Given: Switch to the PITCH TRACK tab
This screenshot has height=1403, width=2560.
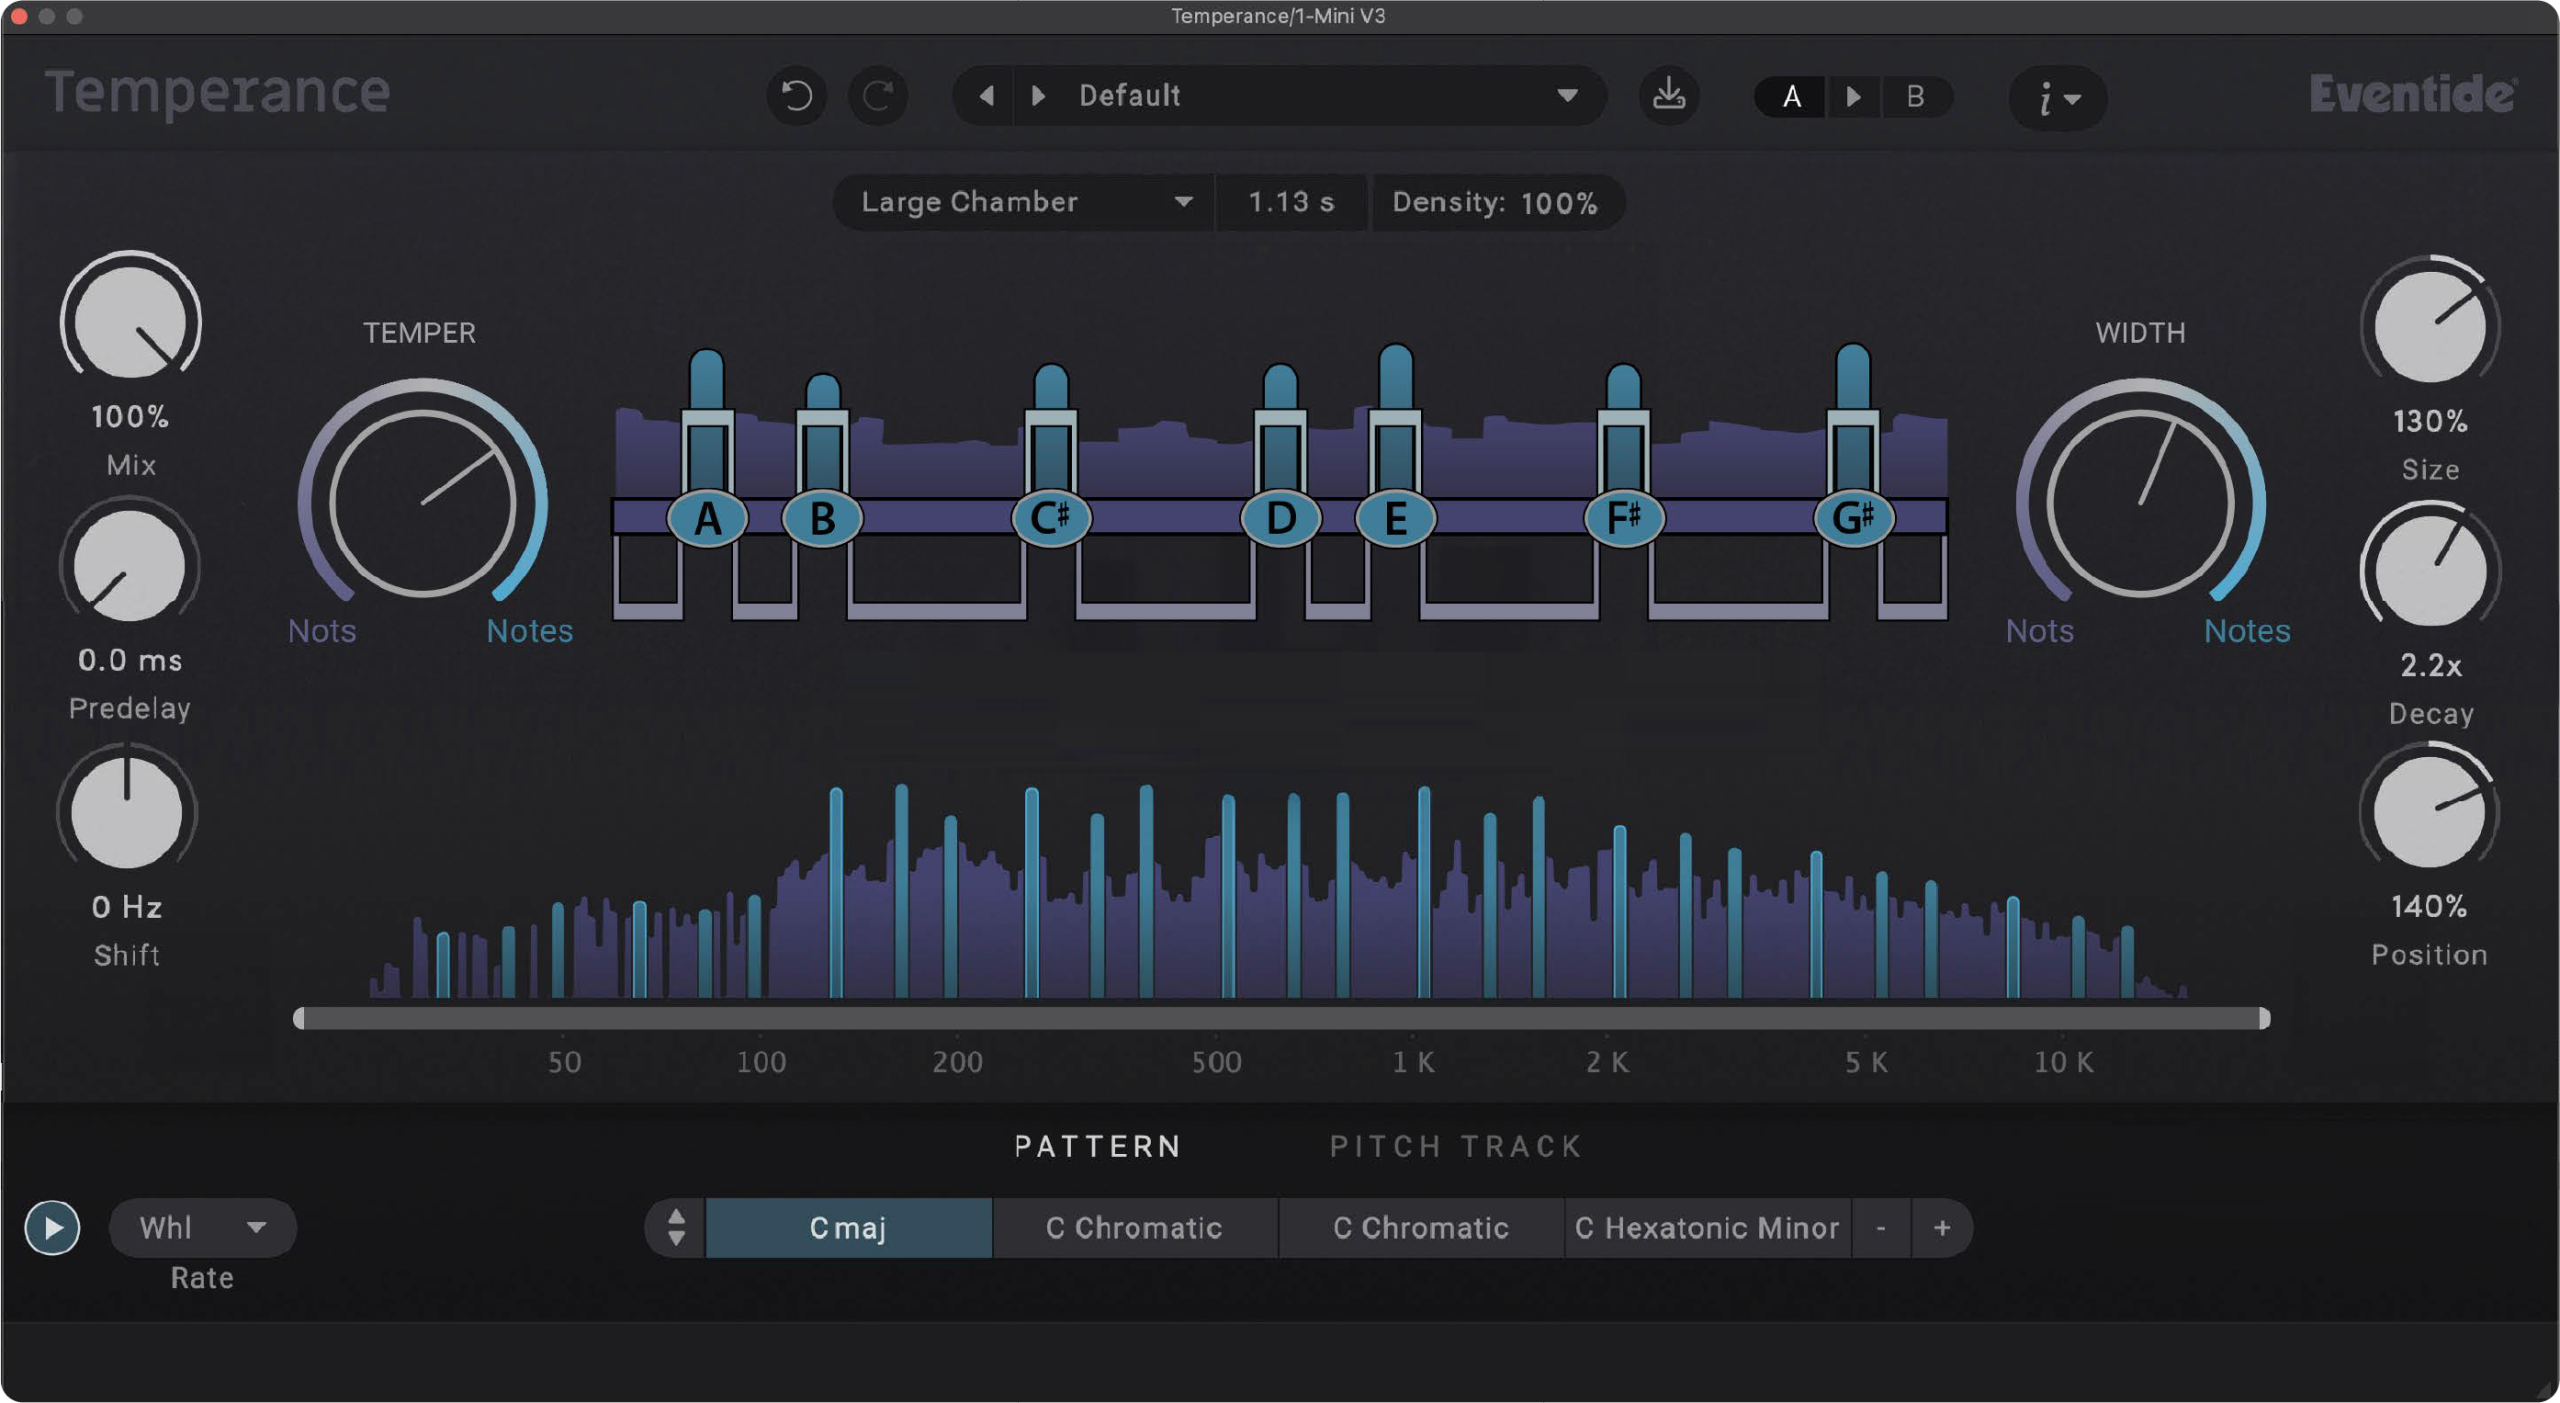Looking at the screenshot, I should (x=1455, y=1146).
